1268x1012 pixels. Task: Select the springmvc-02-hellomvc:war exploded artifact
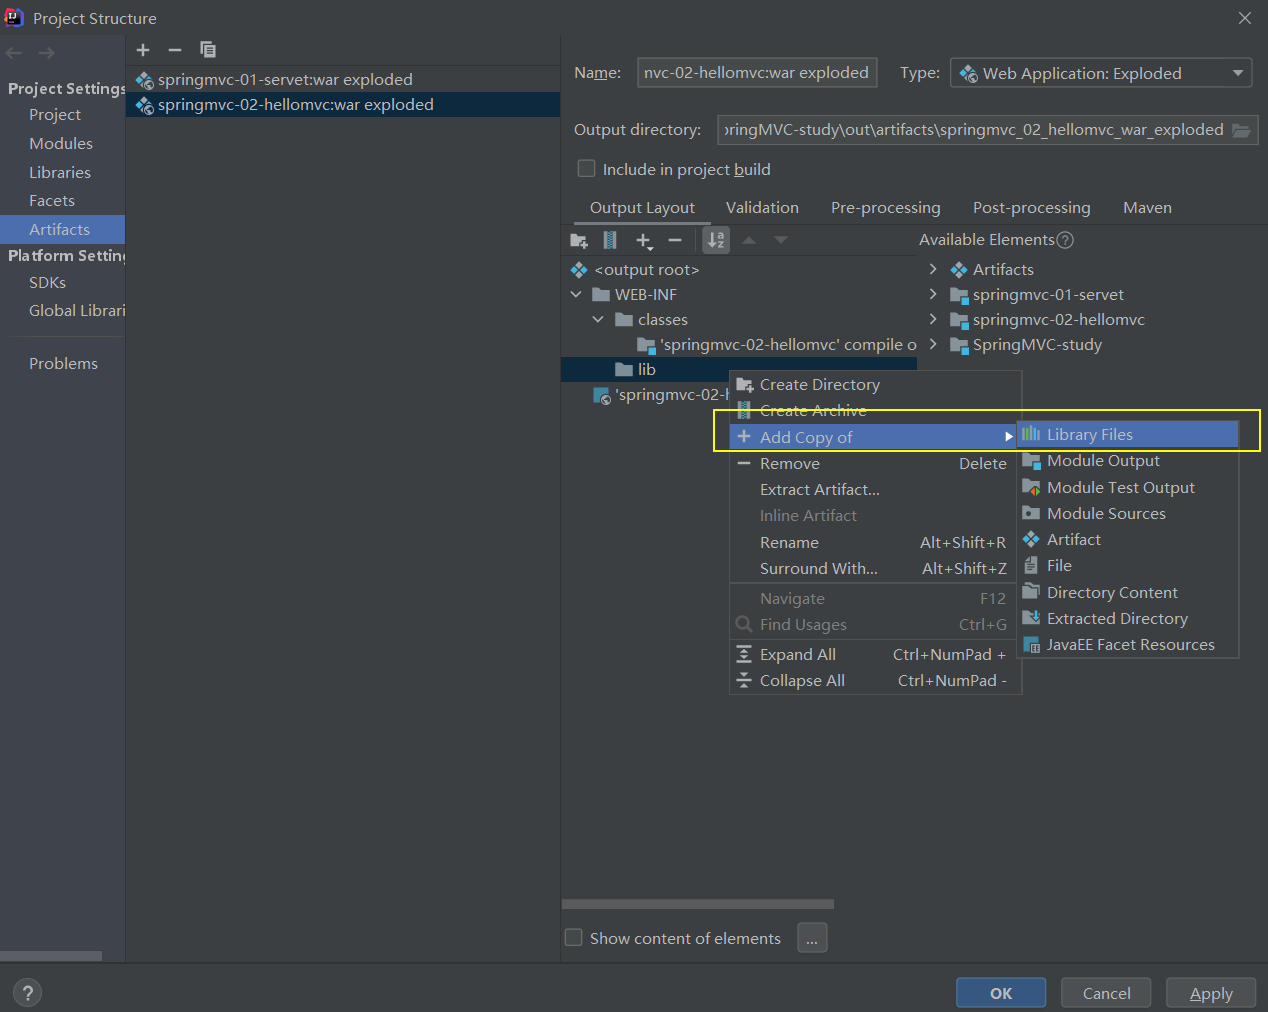pyautogui.click(x=343, y=104)
